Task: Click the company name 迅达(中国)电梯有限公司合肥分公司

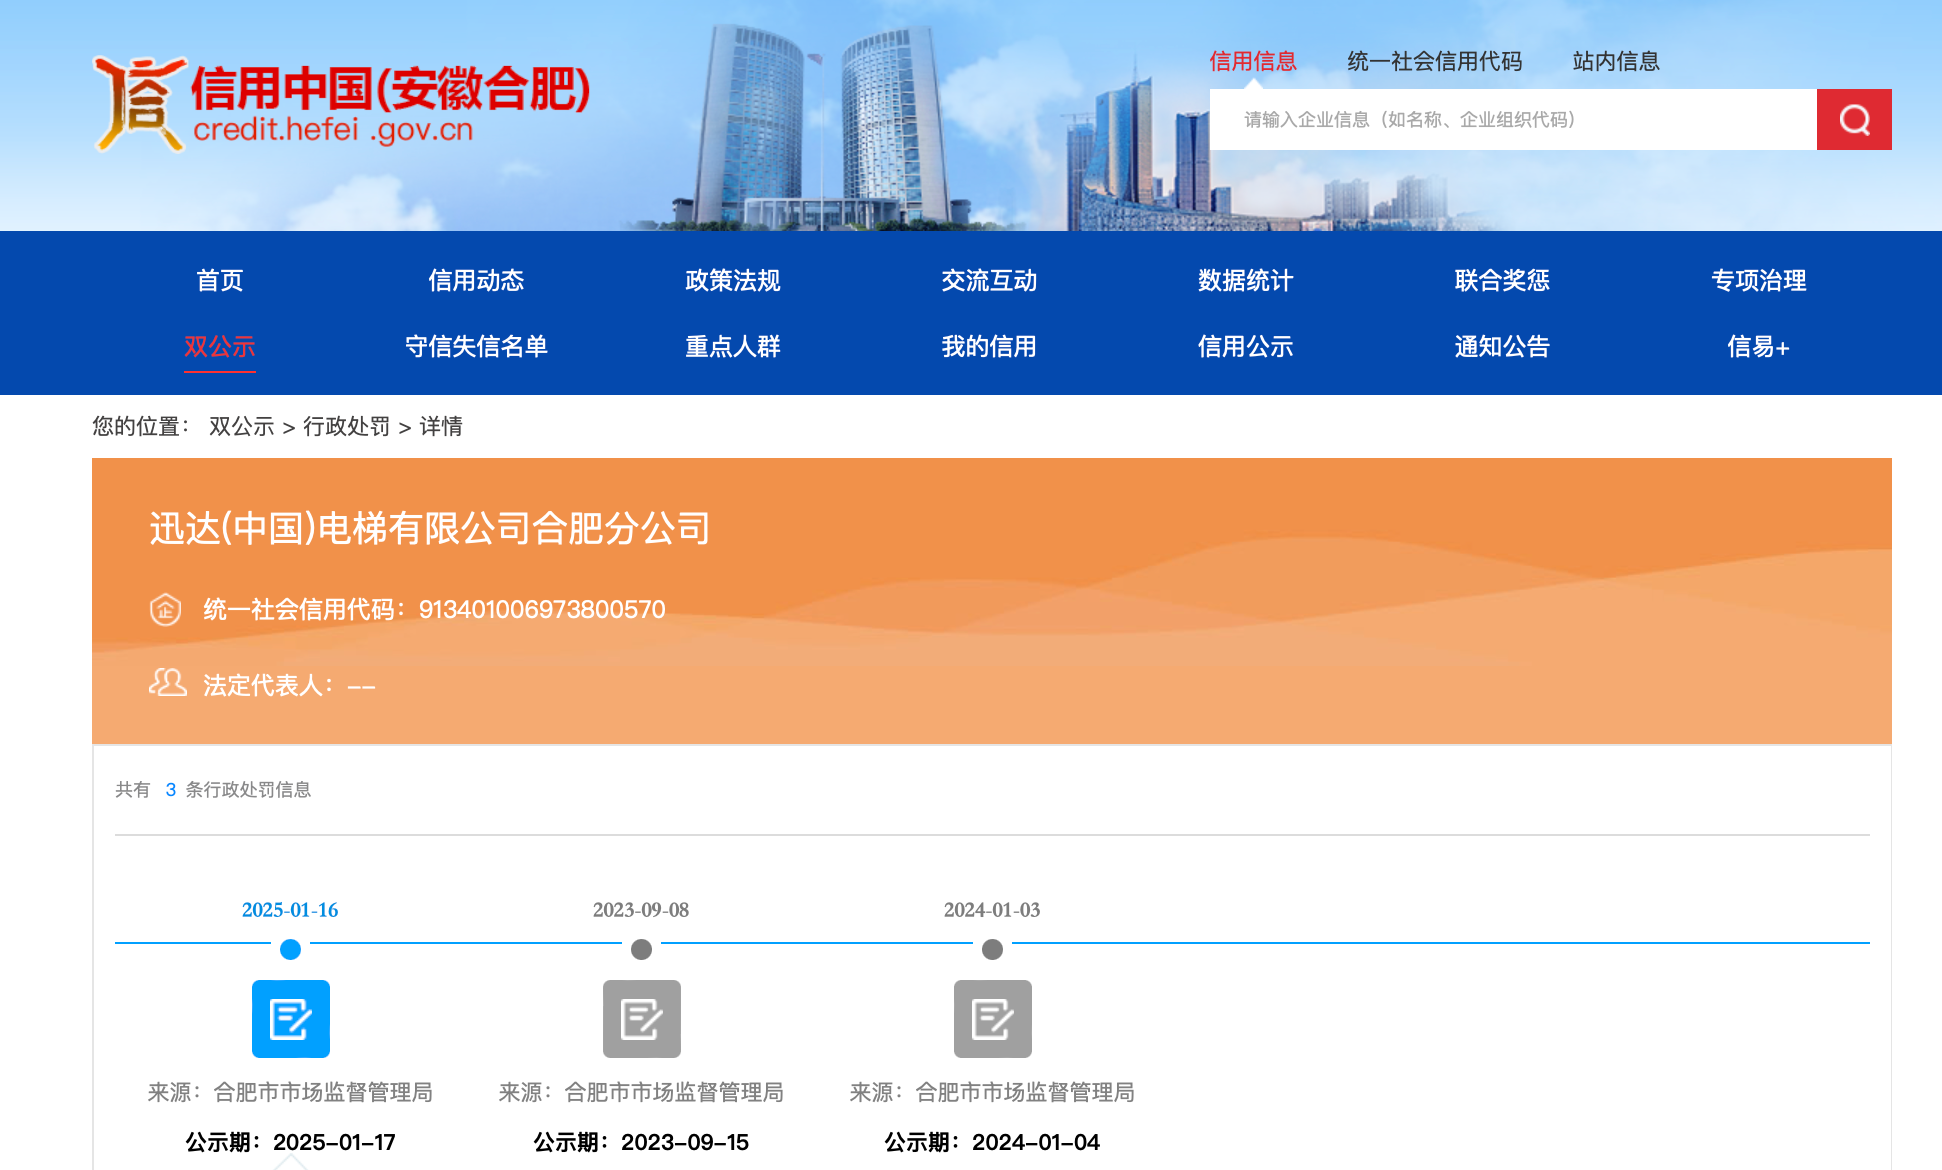Action: pos(430,528)
